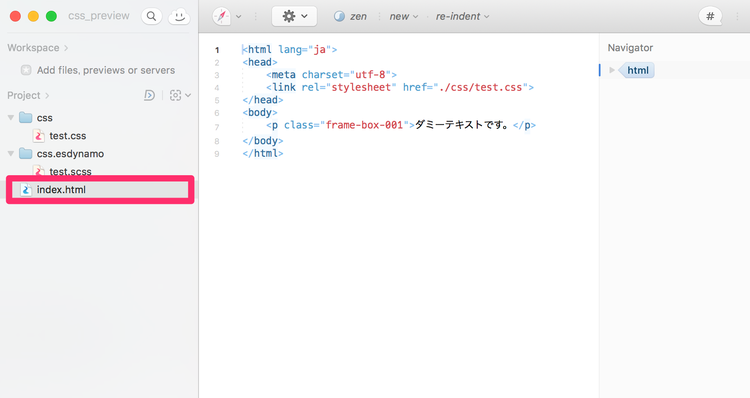Open the re-indent dropdown menu
Screen dimensions: 750x398
(x=463, y=16)
